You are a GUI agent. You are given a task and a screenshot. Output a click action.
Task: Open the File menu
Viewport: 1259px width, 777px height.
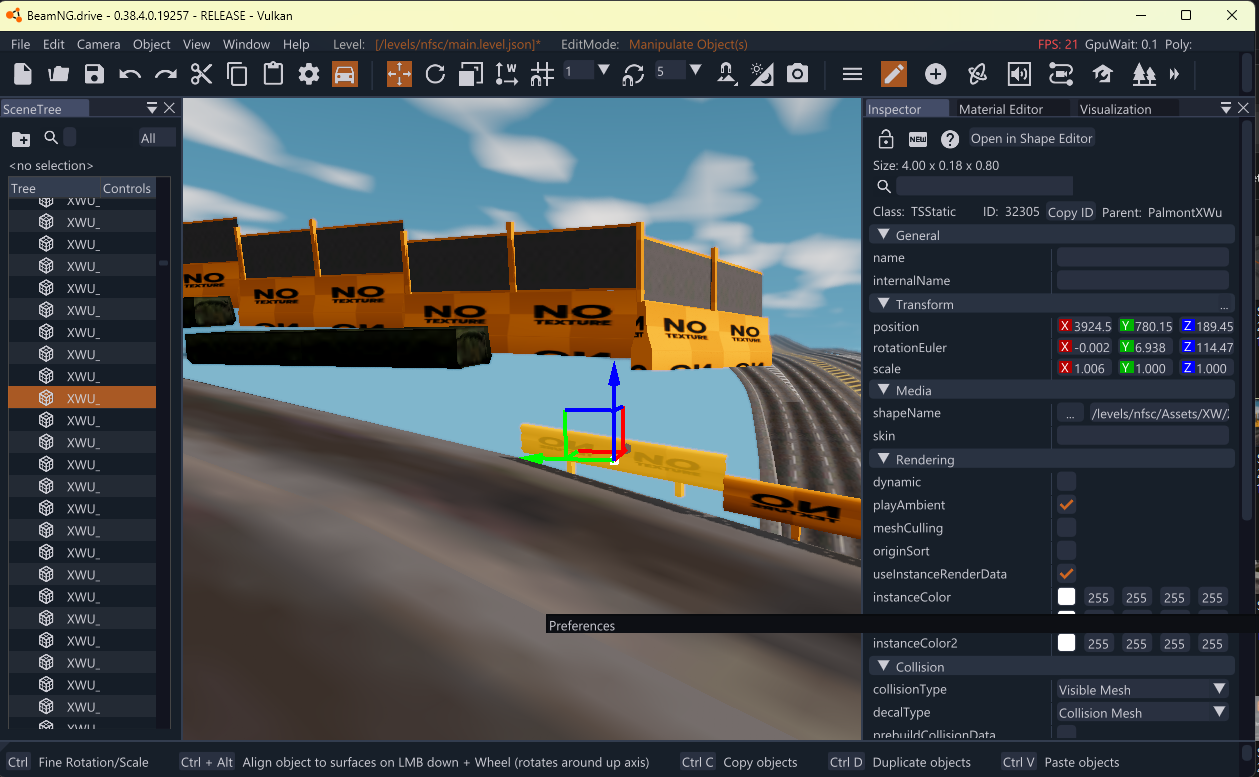21,44
